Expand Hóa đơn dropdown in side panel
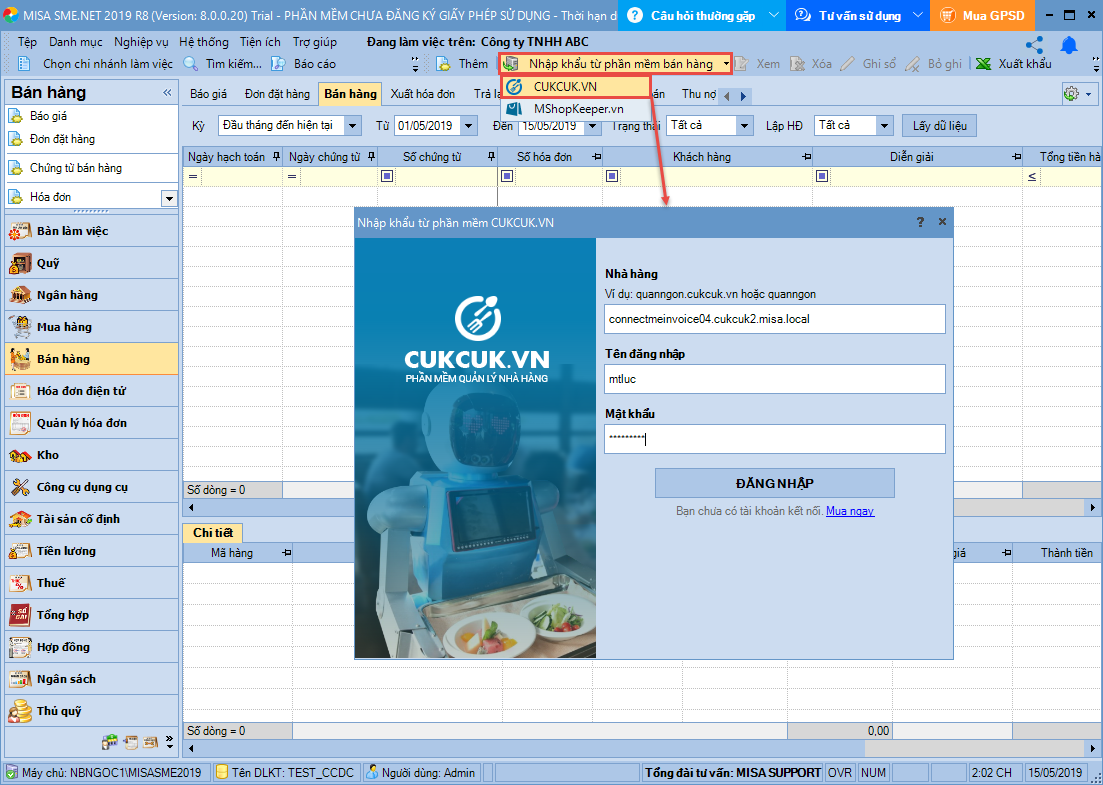 [169, 199]
